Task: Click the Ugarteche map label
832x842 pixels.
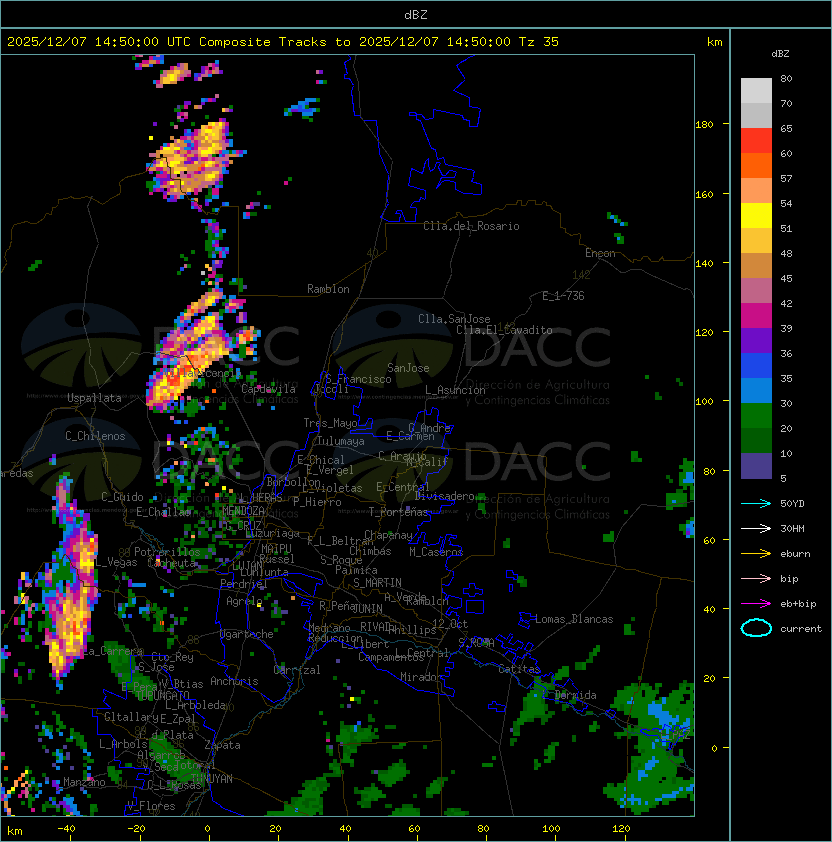Action: click(x=247, y=634)
